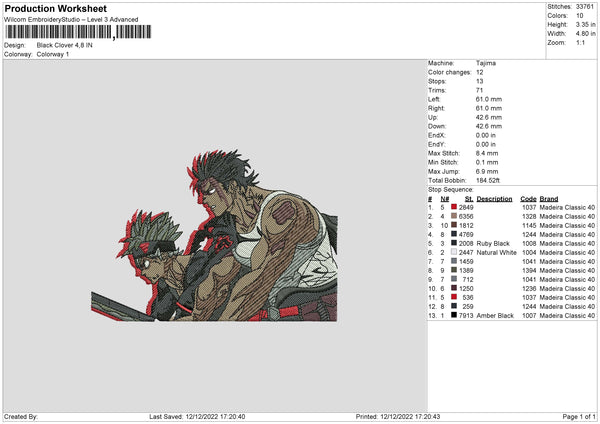600x424 pixels.
Task: Click the Width value '4.80 in'
Action: [x=586, y=34]
